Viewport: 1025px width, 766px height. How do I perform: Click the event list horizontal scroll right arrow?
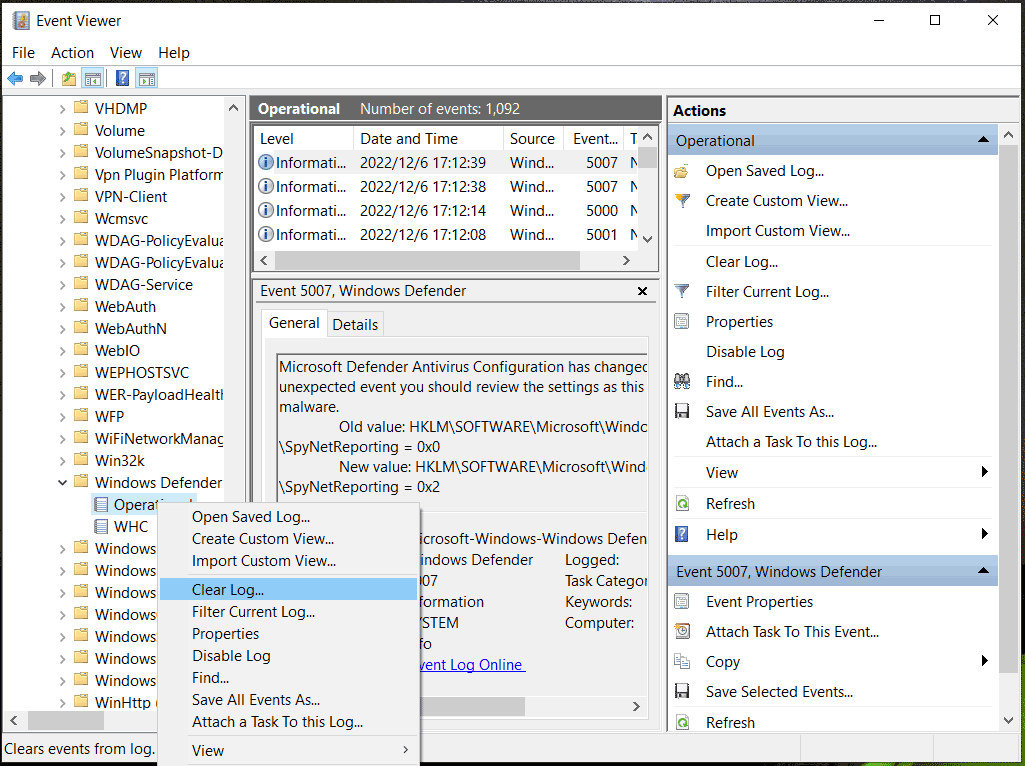coord(626,260)
